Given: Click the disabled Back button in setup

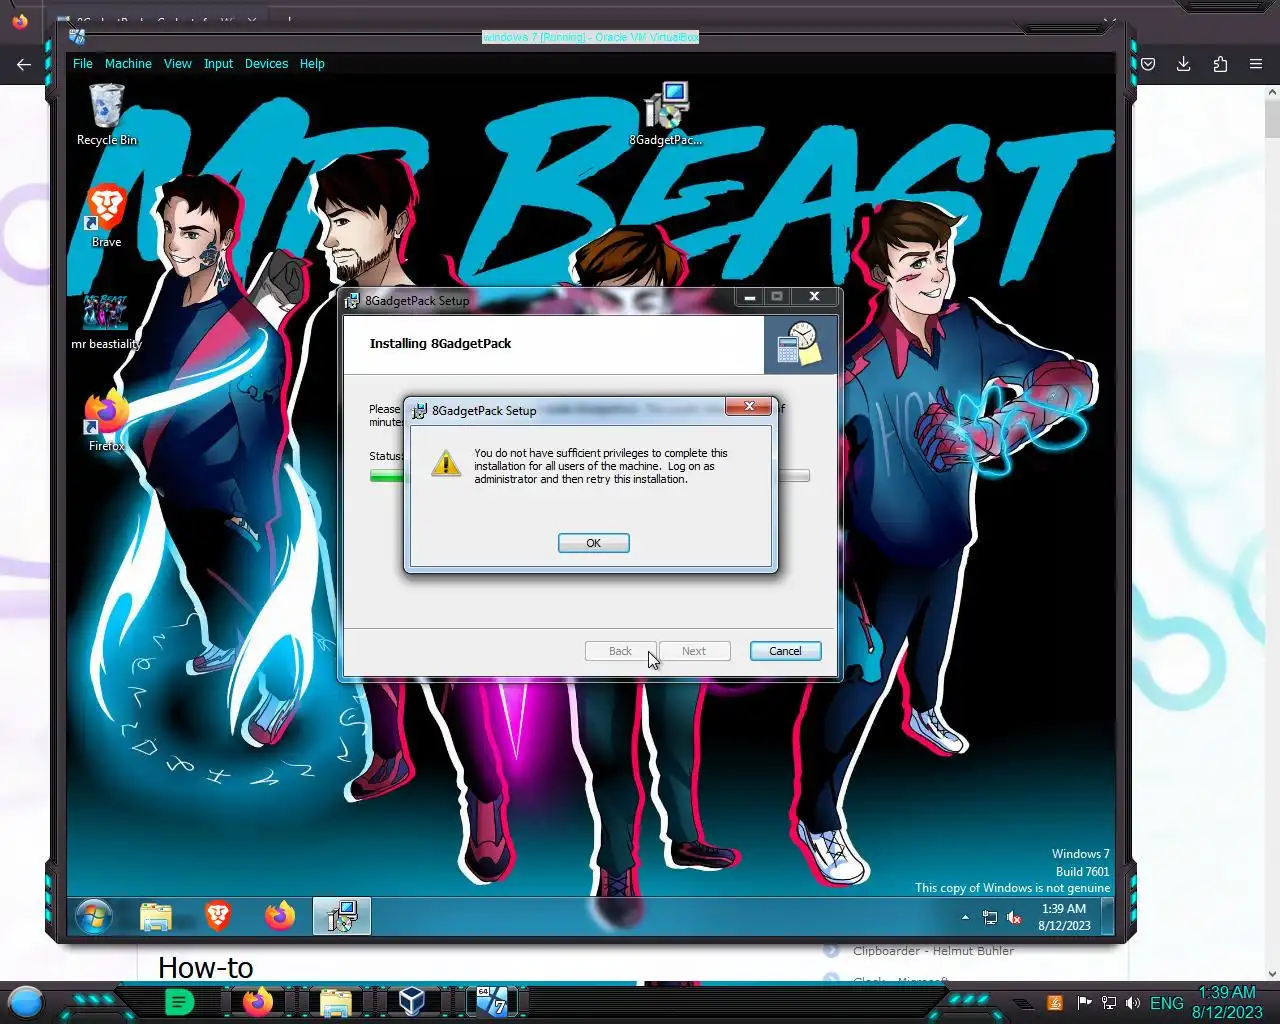Looking at the screenshot, I should point(620,651).
